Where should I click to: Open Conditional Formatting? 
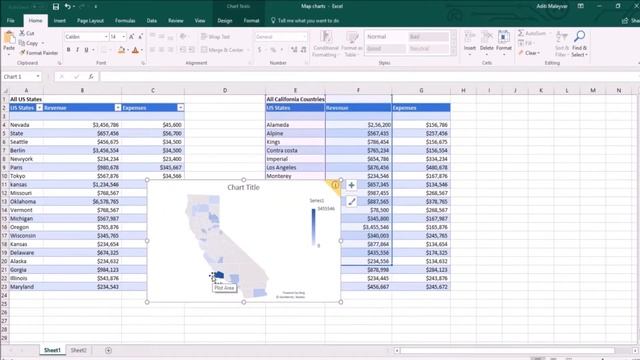326,44
